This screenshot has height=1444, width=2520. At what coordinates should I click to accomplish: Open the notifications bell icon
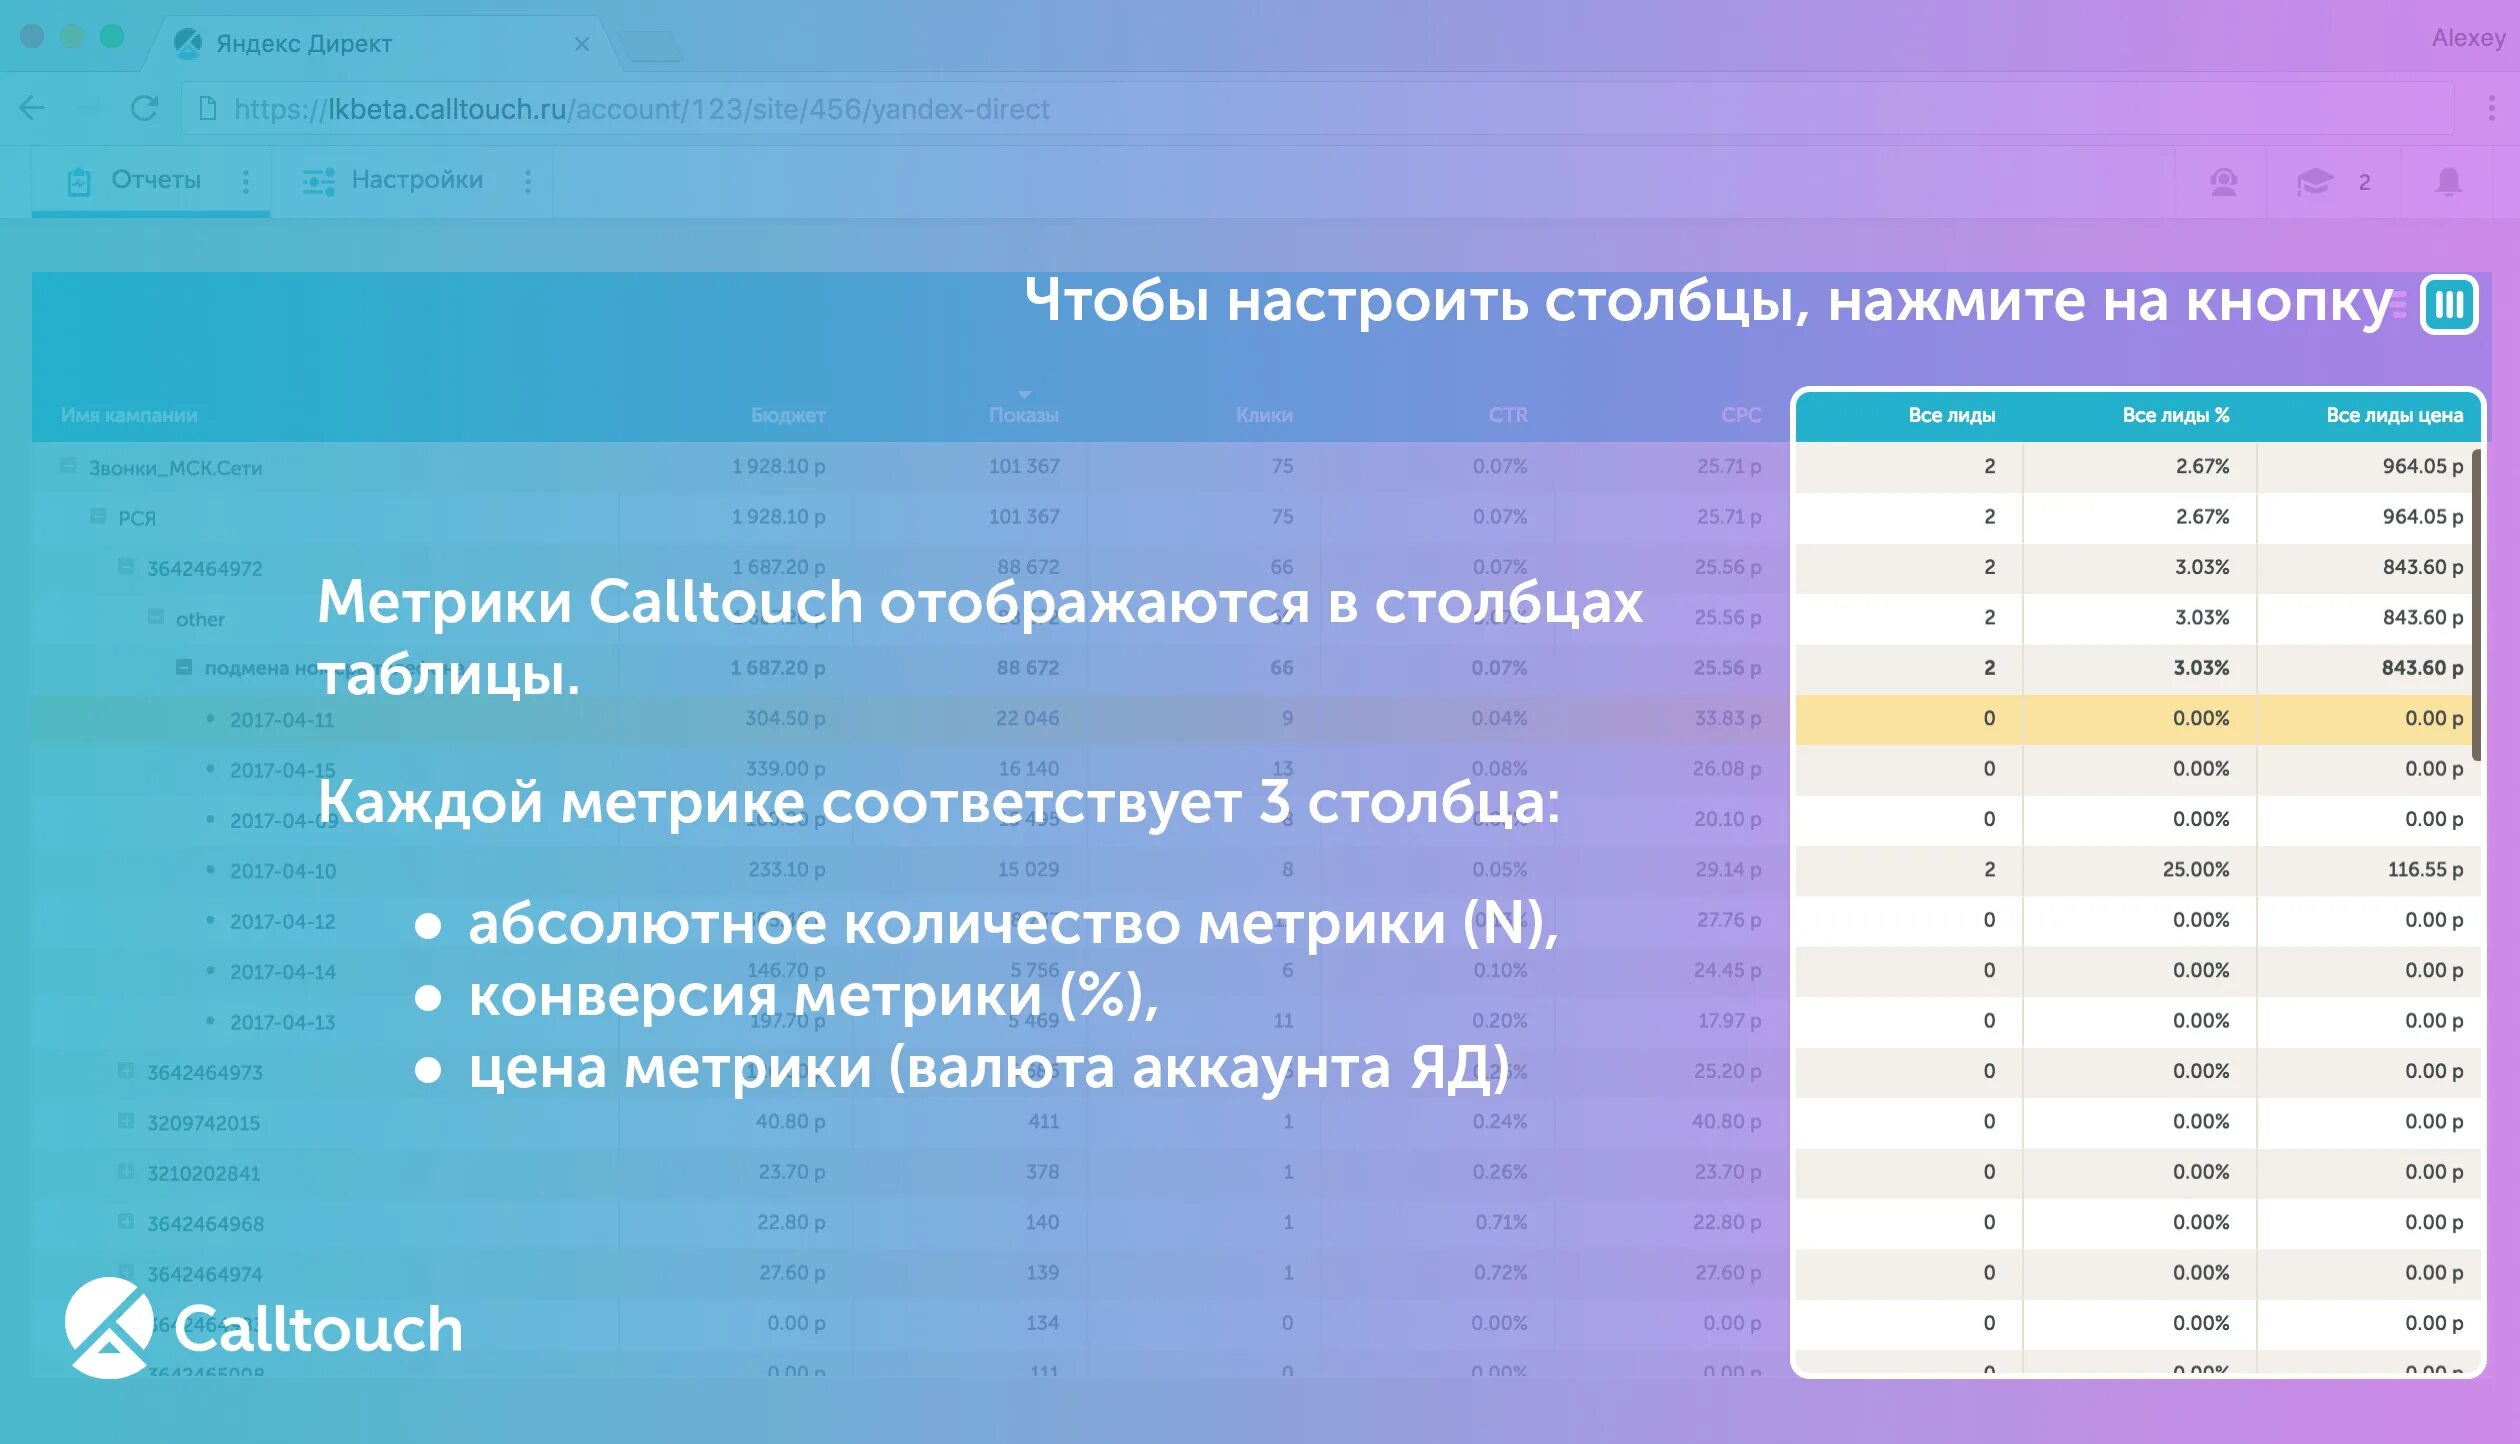click(2447, 182)
